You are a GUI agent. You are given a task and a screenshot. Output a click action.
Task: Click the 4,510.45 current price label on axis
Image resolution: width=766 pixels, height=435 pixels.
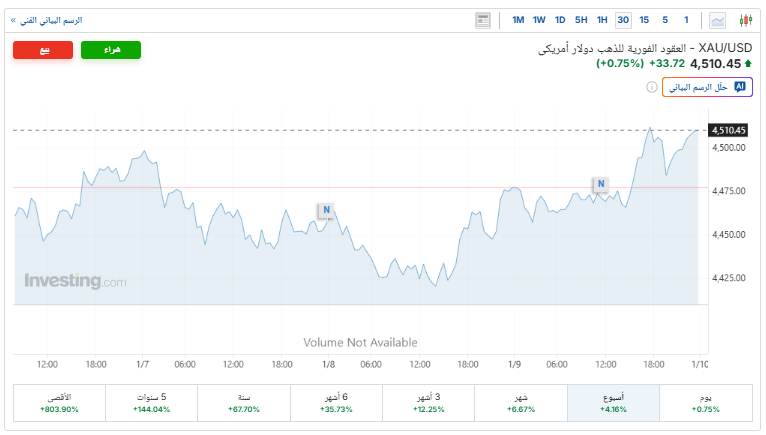[x=728, y=130]
